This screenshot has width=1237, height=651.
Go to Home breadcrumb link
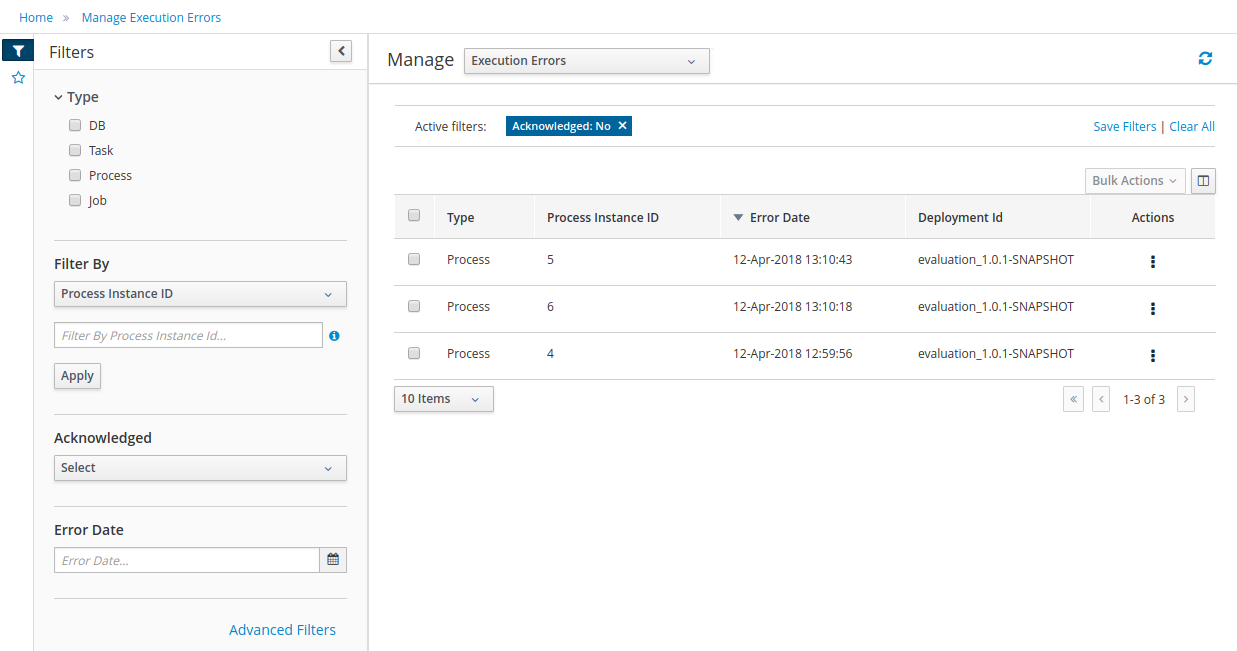[x=36, y=18]
